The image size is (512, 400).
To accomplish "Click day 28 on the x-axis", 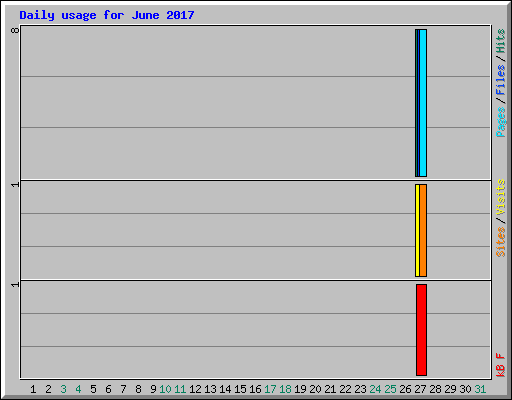I will click(x=435, y=389).
